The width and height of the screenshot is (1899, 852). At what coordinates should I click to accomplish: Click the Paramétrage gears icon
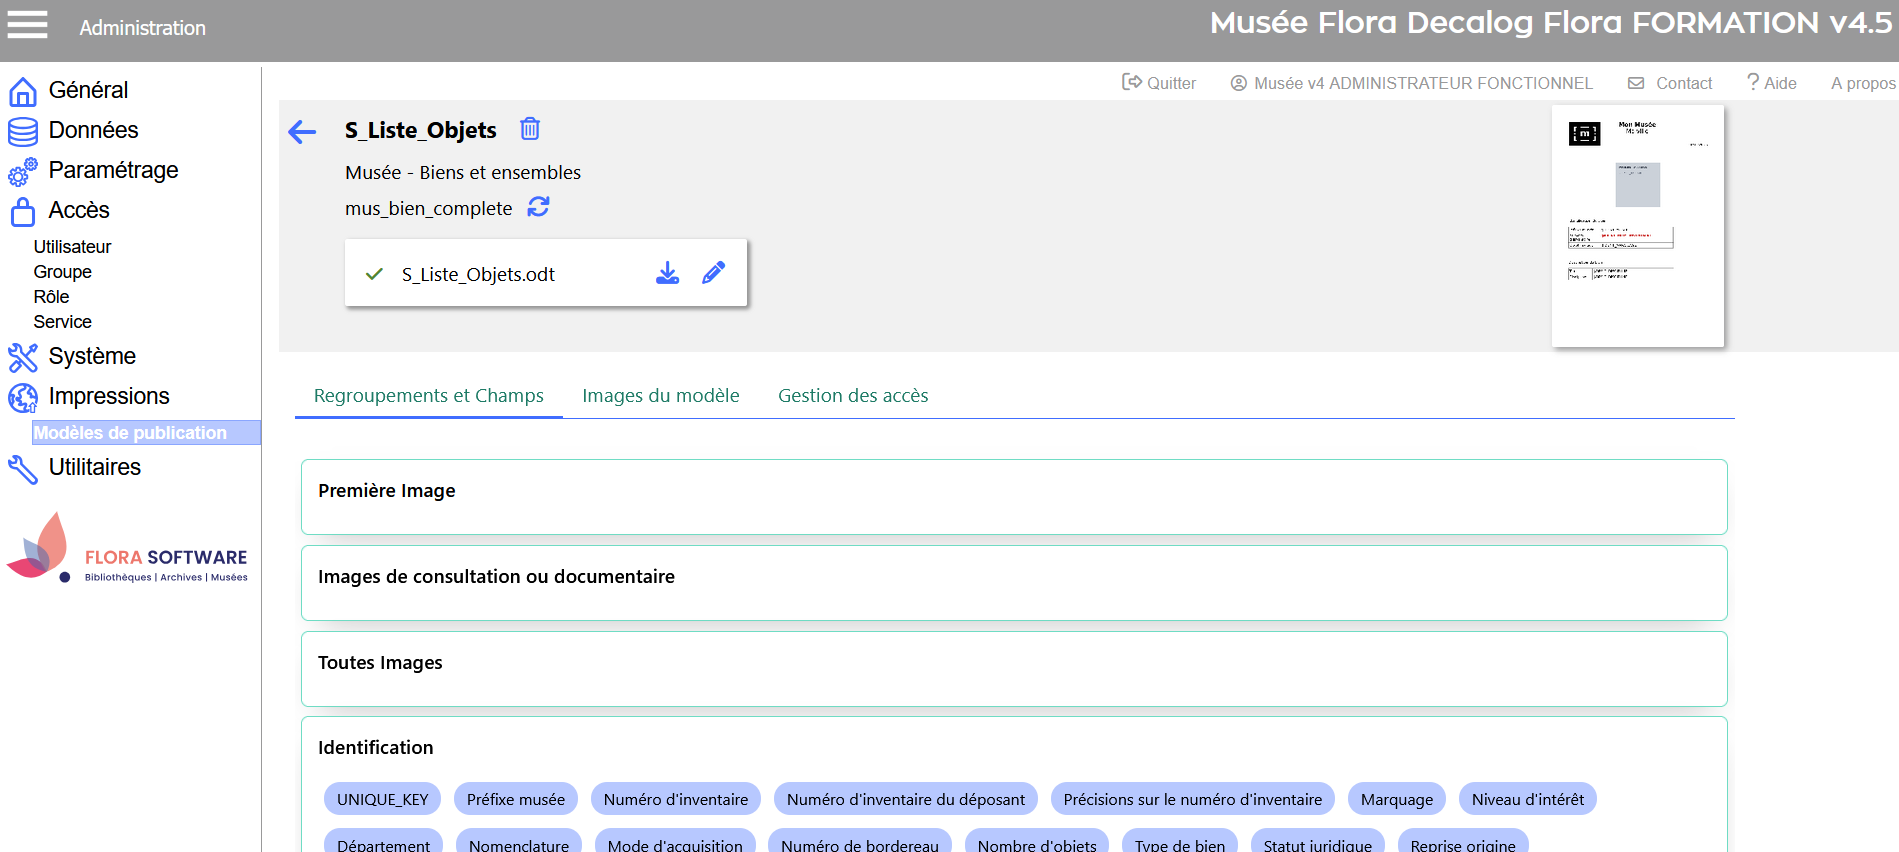(x=23, y=171)
